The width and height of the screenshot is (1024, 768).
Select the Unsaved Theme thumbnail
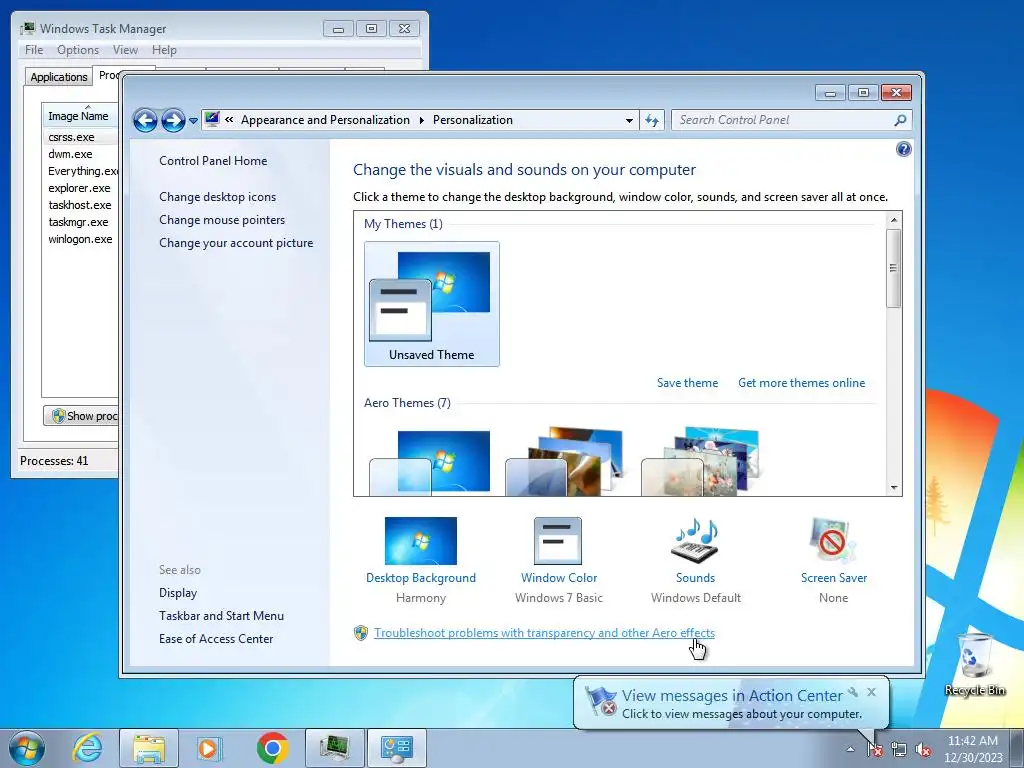tap(432, 304)
